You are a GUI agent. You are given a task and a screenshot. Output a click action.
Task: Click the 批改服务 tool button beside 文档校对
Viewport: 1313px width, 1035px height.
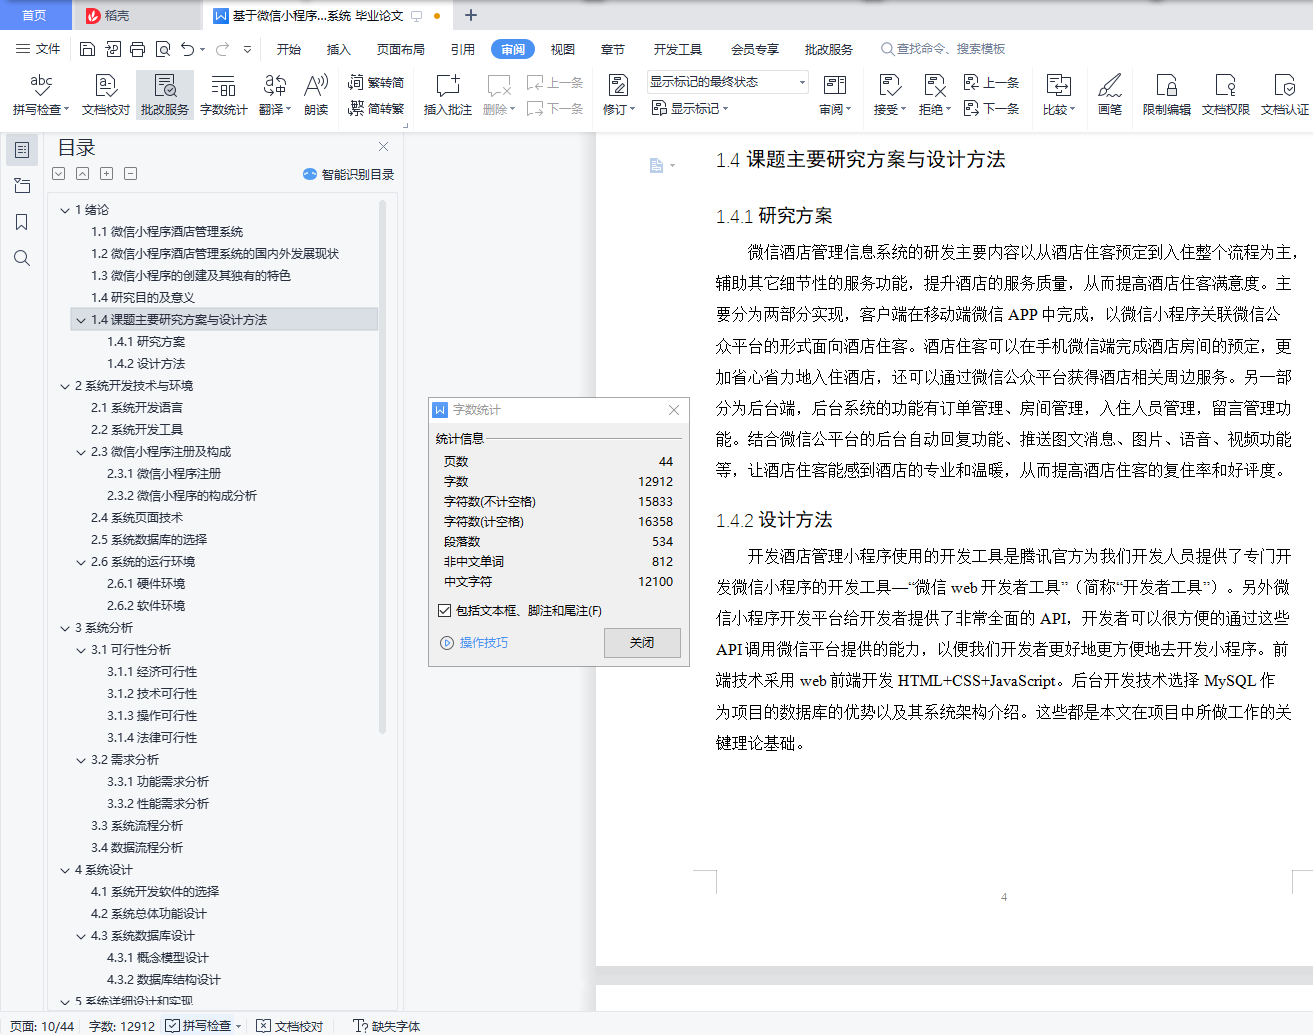point(165,95)
